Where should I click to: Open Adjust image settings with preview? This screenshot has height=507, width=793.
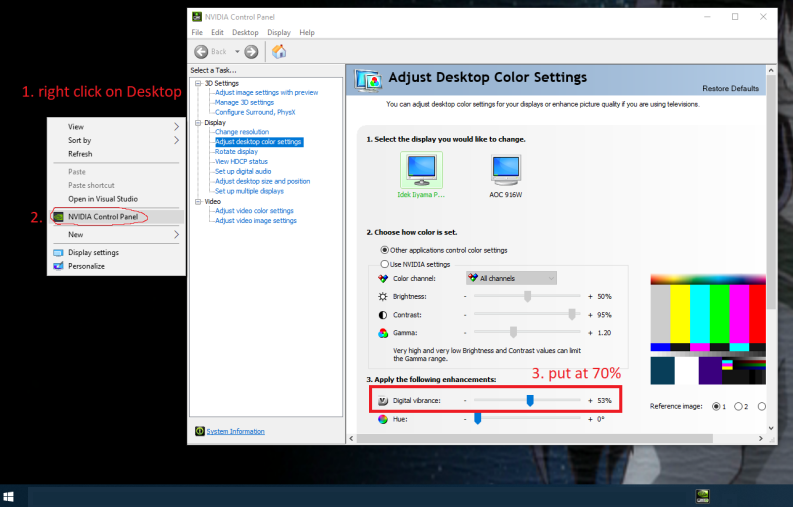(267, 93)
